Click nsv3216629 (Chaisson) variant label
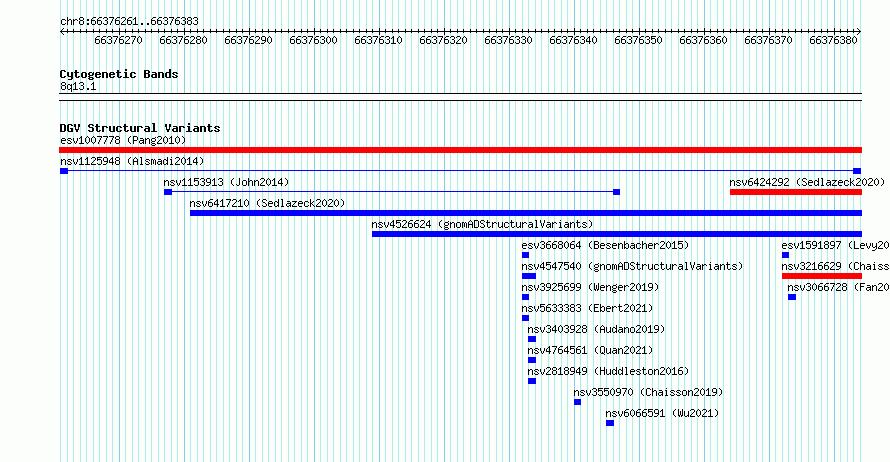The height and width of the screenshot is (462, 890). click(x=836, y=266)
